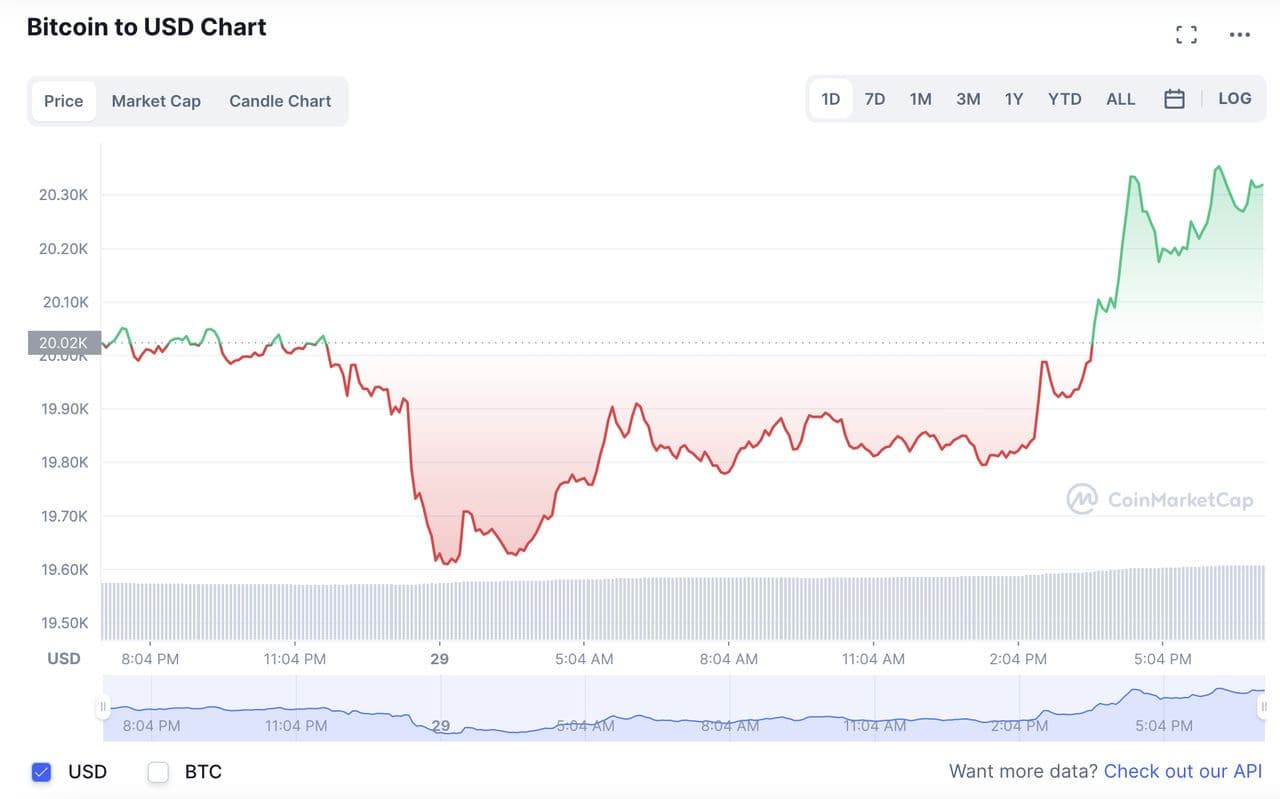Select the YTD time range
The image size is (1280, 799).
(x=1064, y=99)
